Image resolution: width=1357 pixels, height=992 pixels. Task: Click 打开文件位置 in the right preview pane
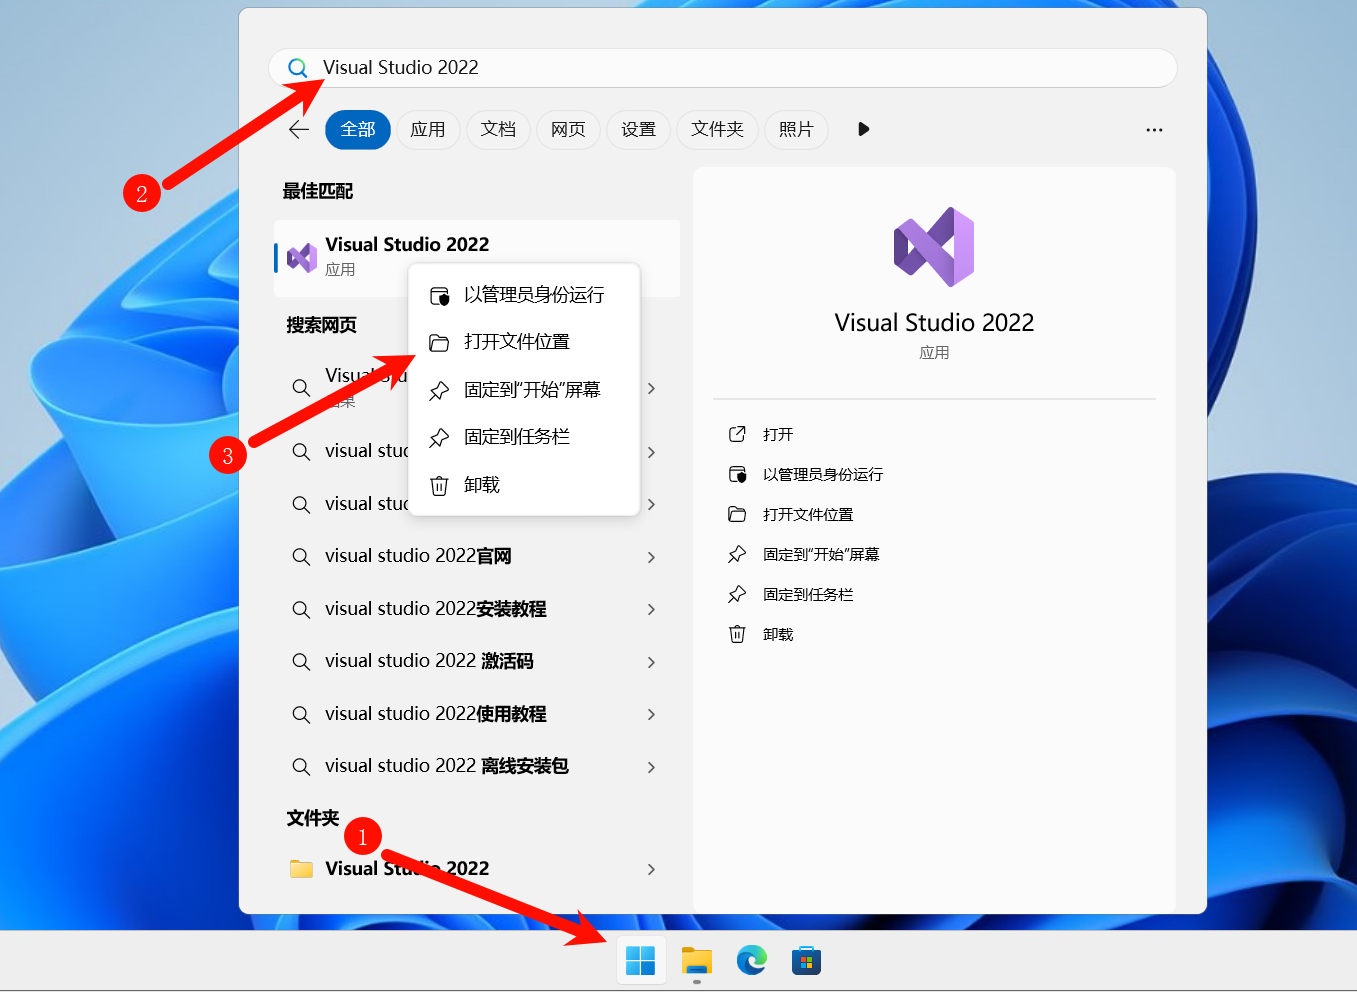pyautogui.click(x=808, y=514)
